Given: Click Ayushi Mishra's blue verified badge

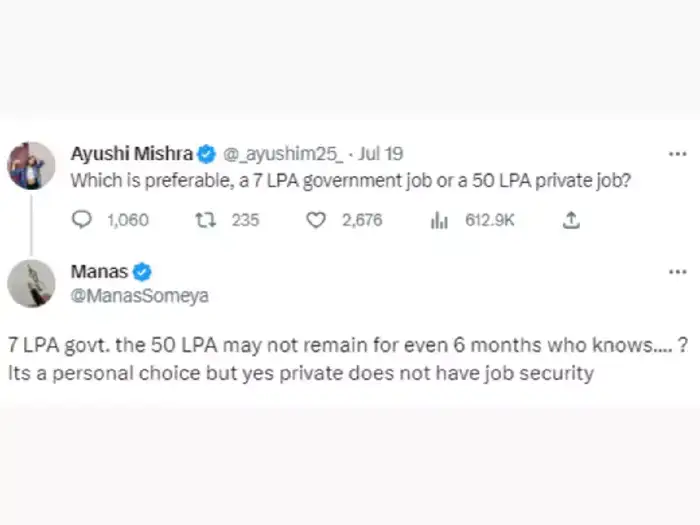Looking at the screenshot, I should coord(207,154).
